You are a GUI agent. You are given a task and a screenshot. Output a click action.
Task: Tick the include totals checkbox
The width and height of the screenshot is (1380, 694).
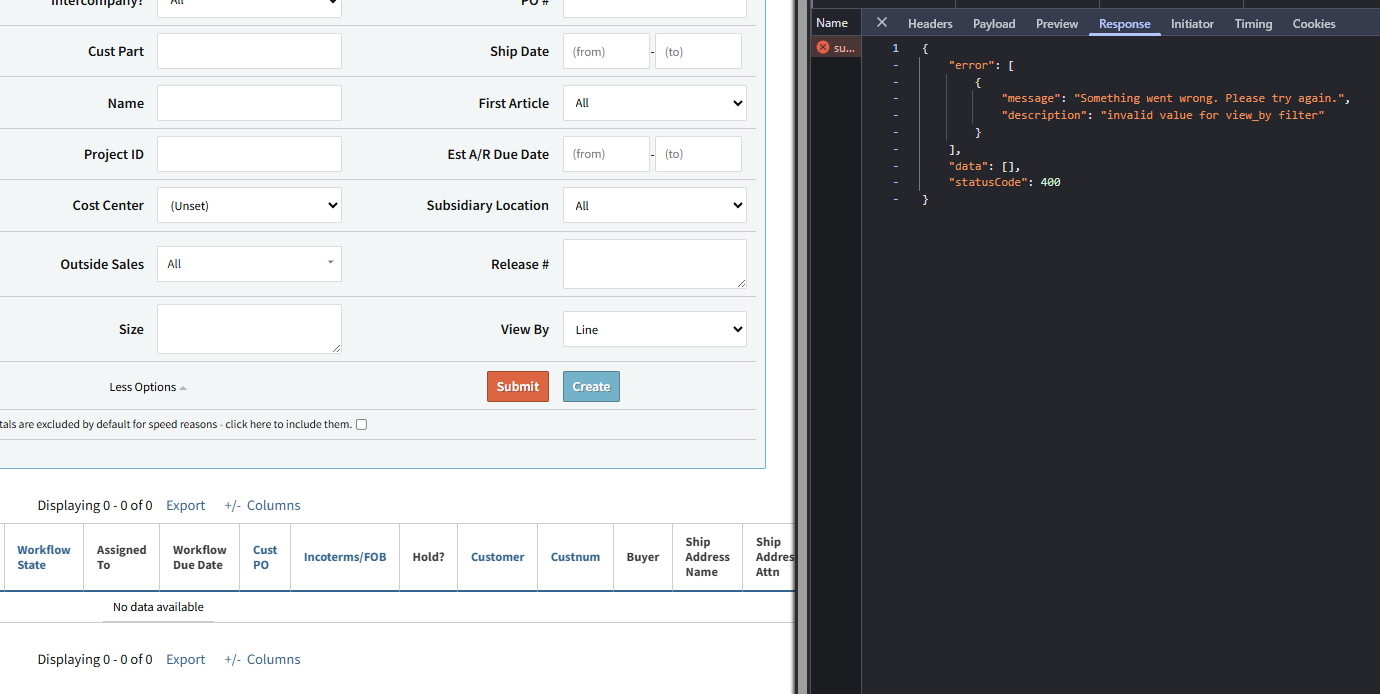(362, 424)
